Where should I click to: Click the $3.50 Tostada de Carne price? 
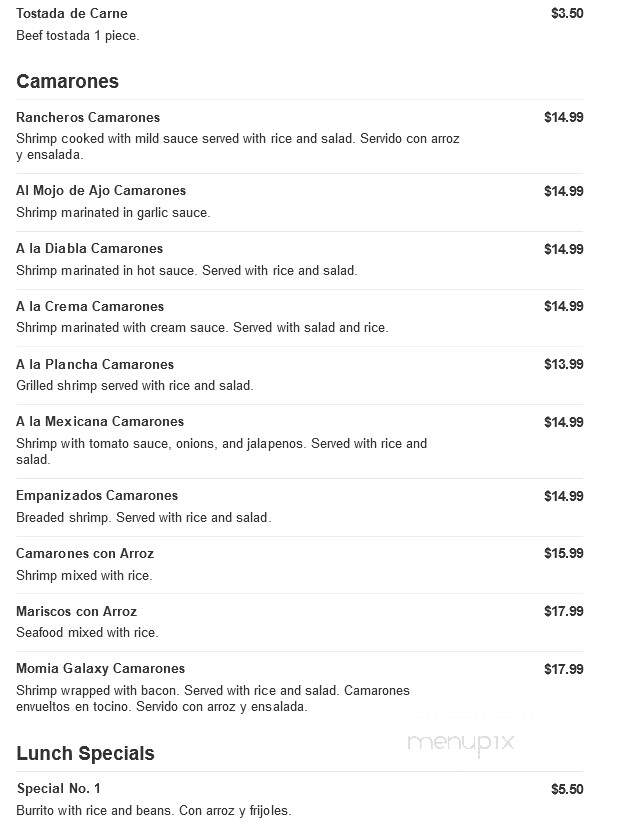[x=567, y=14]
